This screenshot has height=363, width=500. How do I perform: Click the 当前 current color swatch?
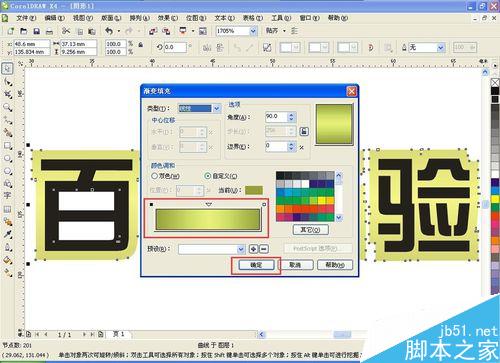[x=254, y=190]
